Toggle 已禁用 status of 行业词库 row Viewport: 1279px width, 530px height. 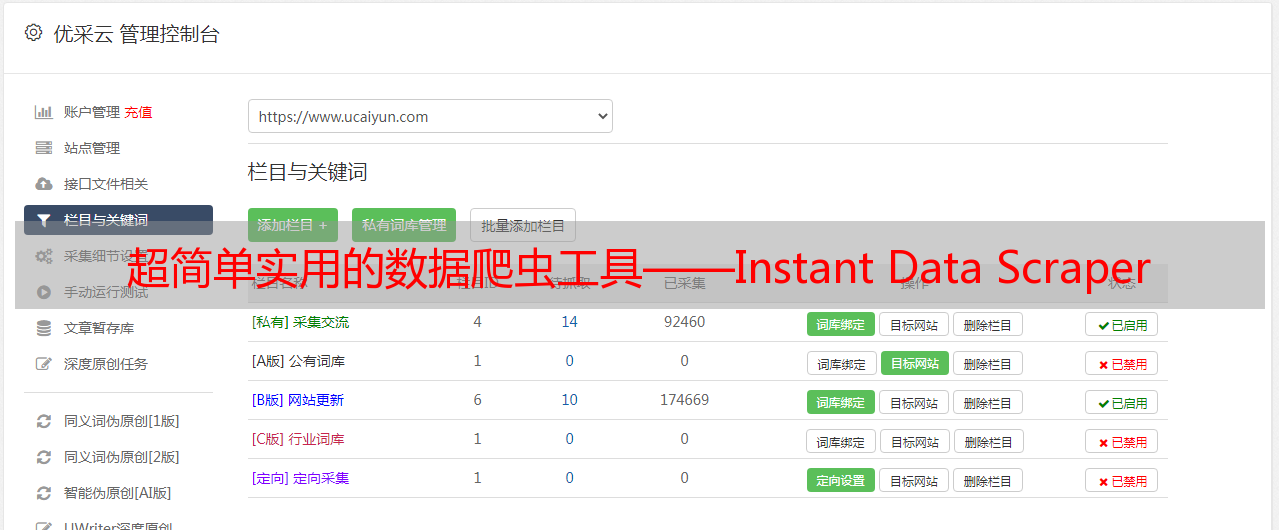click(1122, 441)
